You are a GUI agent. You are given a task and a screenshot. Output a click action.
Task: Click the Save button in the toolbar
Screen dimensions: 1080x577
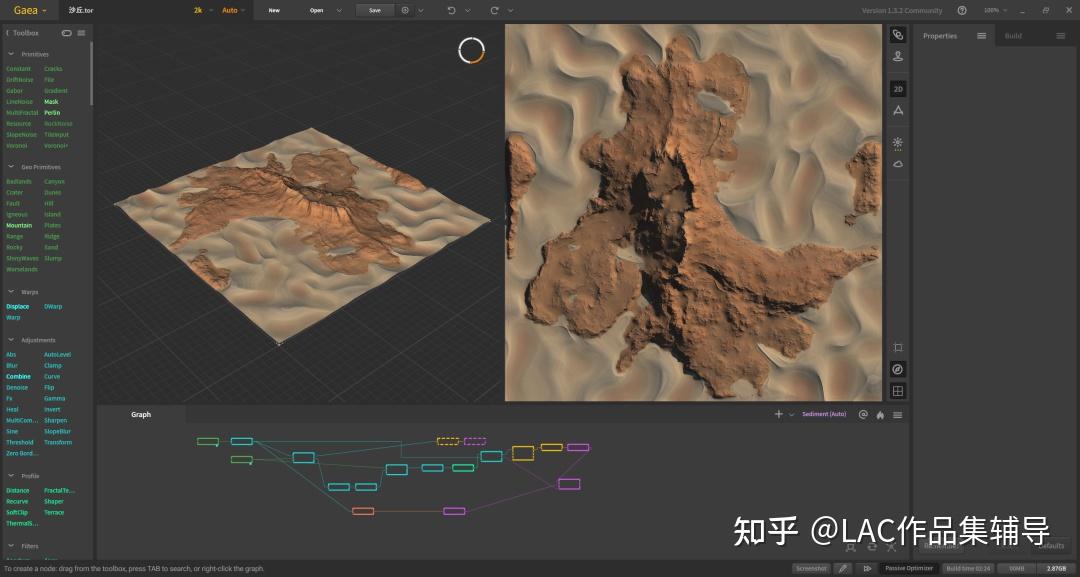[x=374, y=10]
